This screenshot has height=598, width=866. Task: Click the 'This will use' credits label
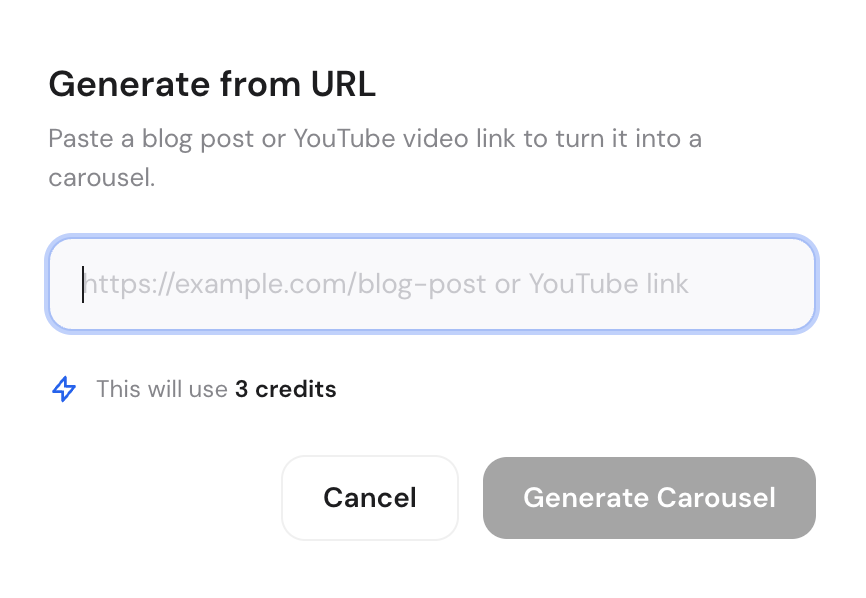pyautogui.click(x=162, y=389)
